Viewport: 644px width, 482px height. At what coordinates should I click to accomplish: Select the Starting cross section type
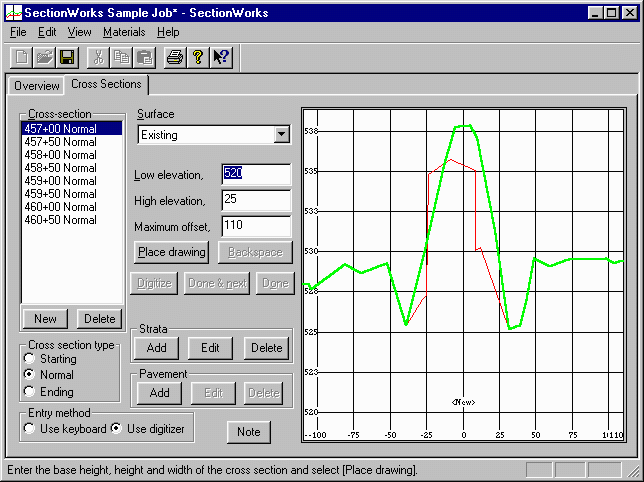point(33,359)
